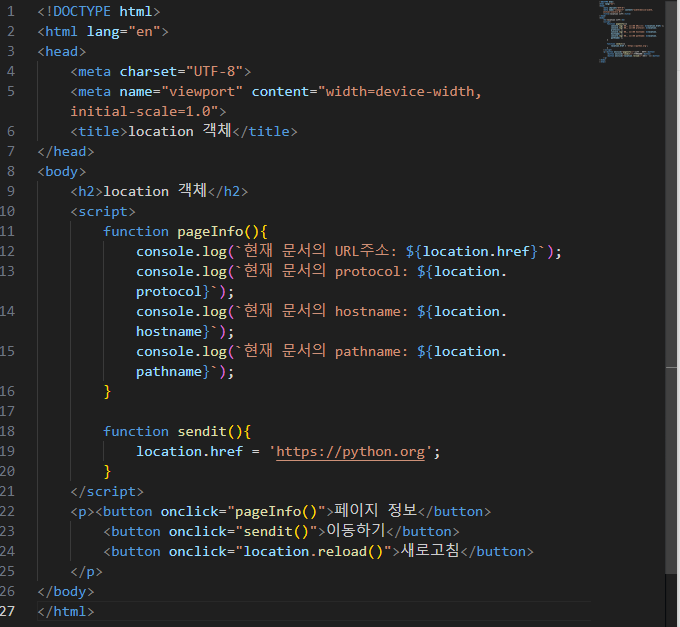This screenshot has width=680, height=627.
Task: Click the closing '</html>' tag
Action: tap(66, 611)
